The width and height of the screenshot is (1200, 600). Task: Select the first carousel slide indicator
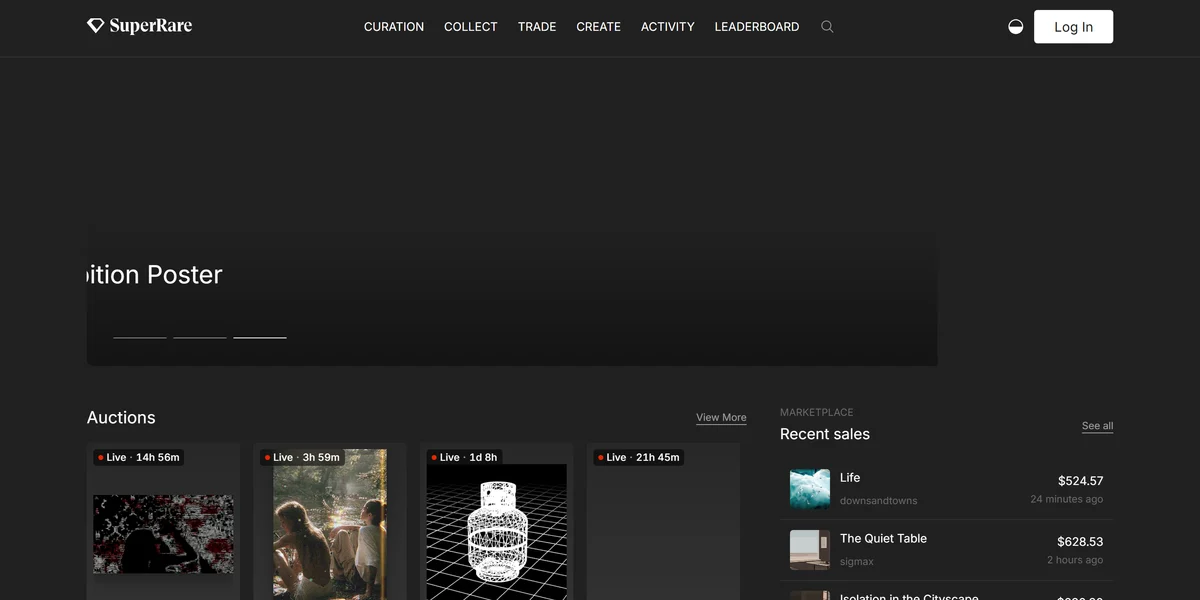(140, 338)
